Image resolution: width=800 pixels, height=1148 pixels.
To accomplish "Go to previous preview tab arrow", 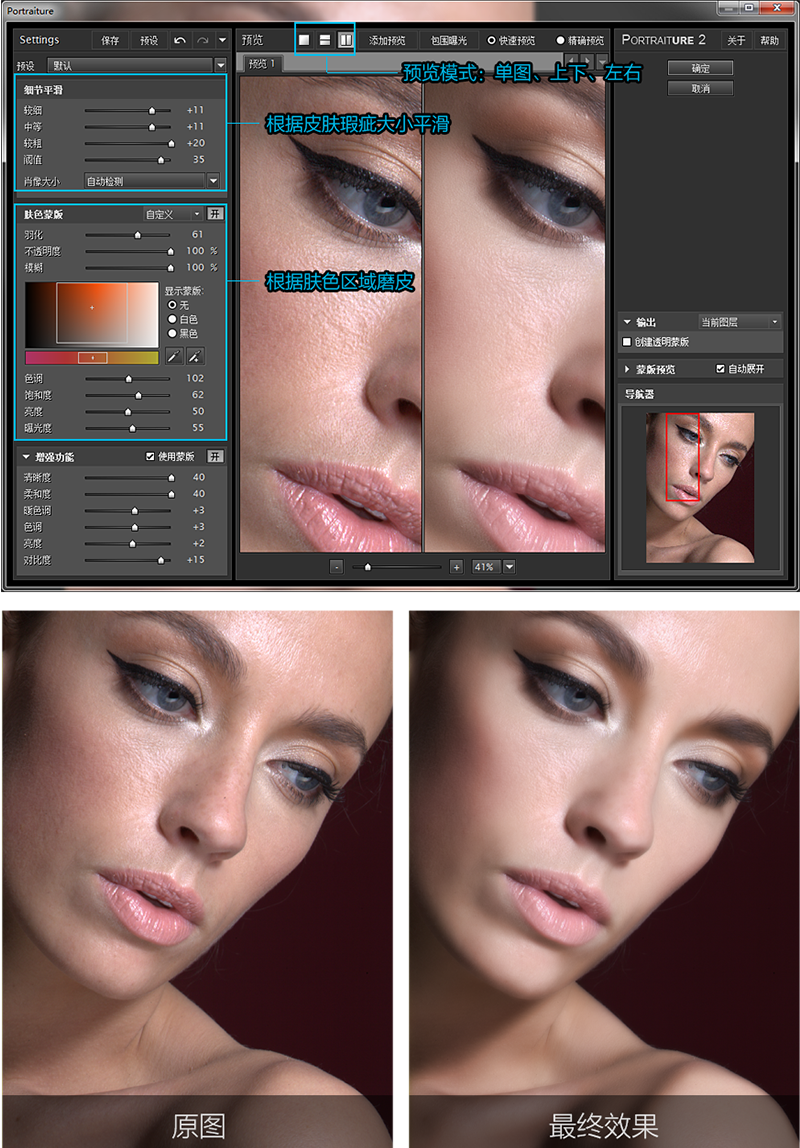I will [571, 60].
